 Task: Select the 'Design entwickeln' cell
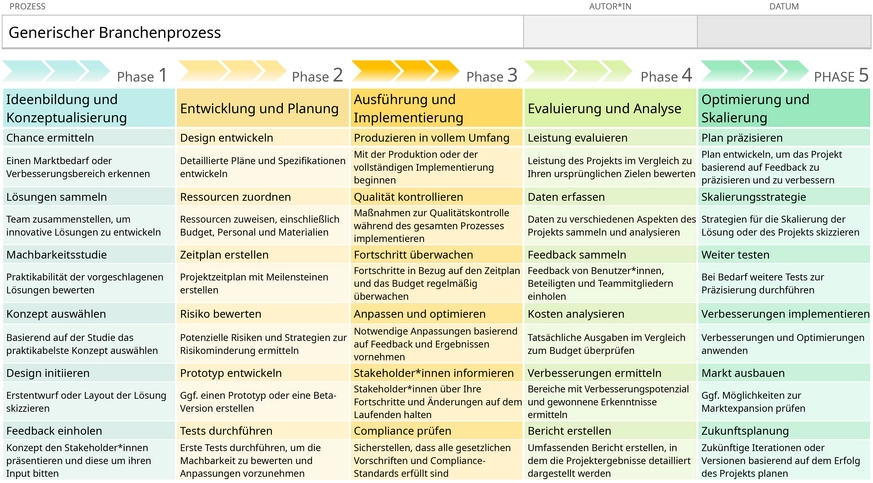click(263, 137)
